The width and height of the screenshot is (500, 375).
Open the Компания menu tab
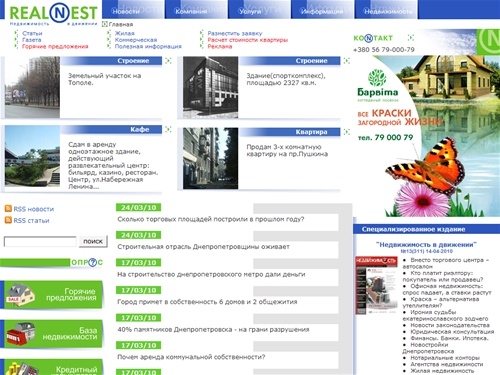197,9
